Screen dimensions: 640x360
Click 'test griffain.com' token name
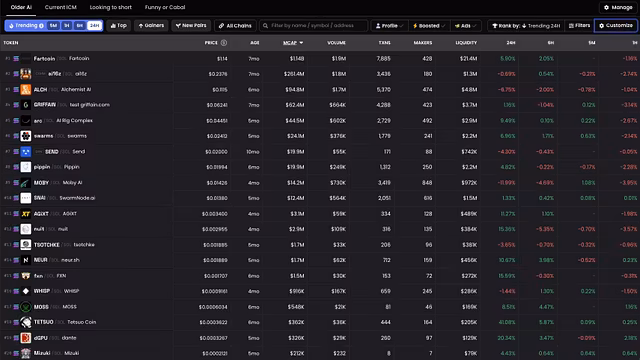[x=90, y=105]
